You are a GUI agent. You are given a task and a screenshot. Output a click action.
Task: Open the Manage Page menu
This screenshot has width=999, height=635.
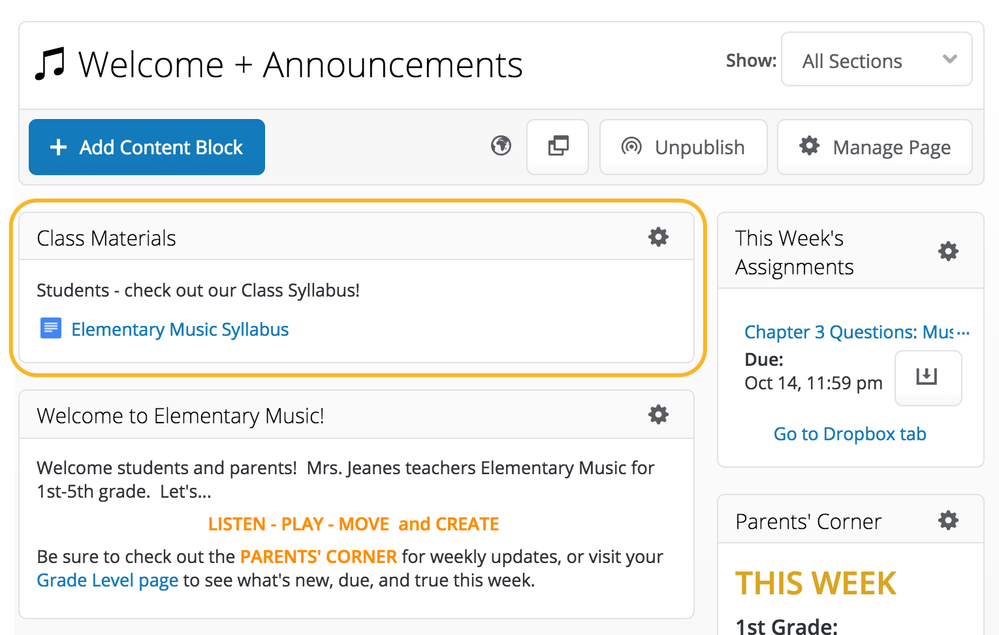(x=874, y=147)
